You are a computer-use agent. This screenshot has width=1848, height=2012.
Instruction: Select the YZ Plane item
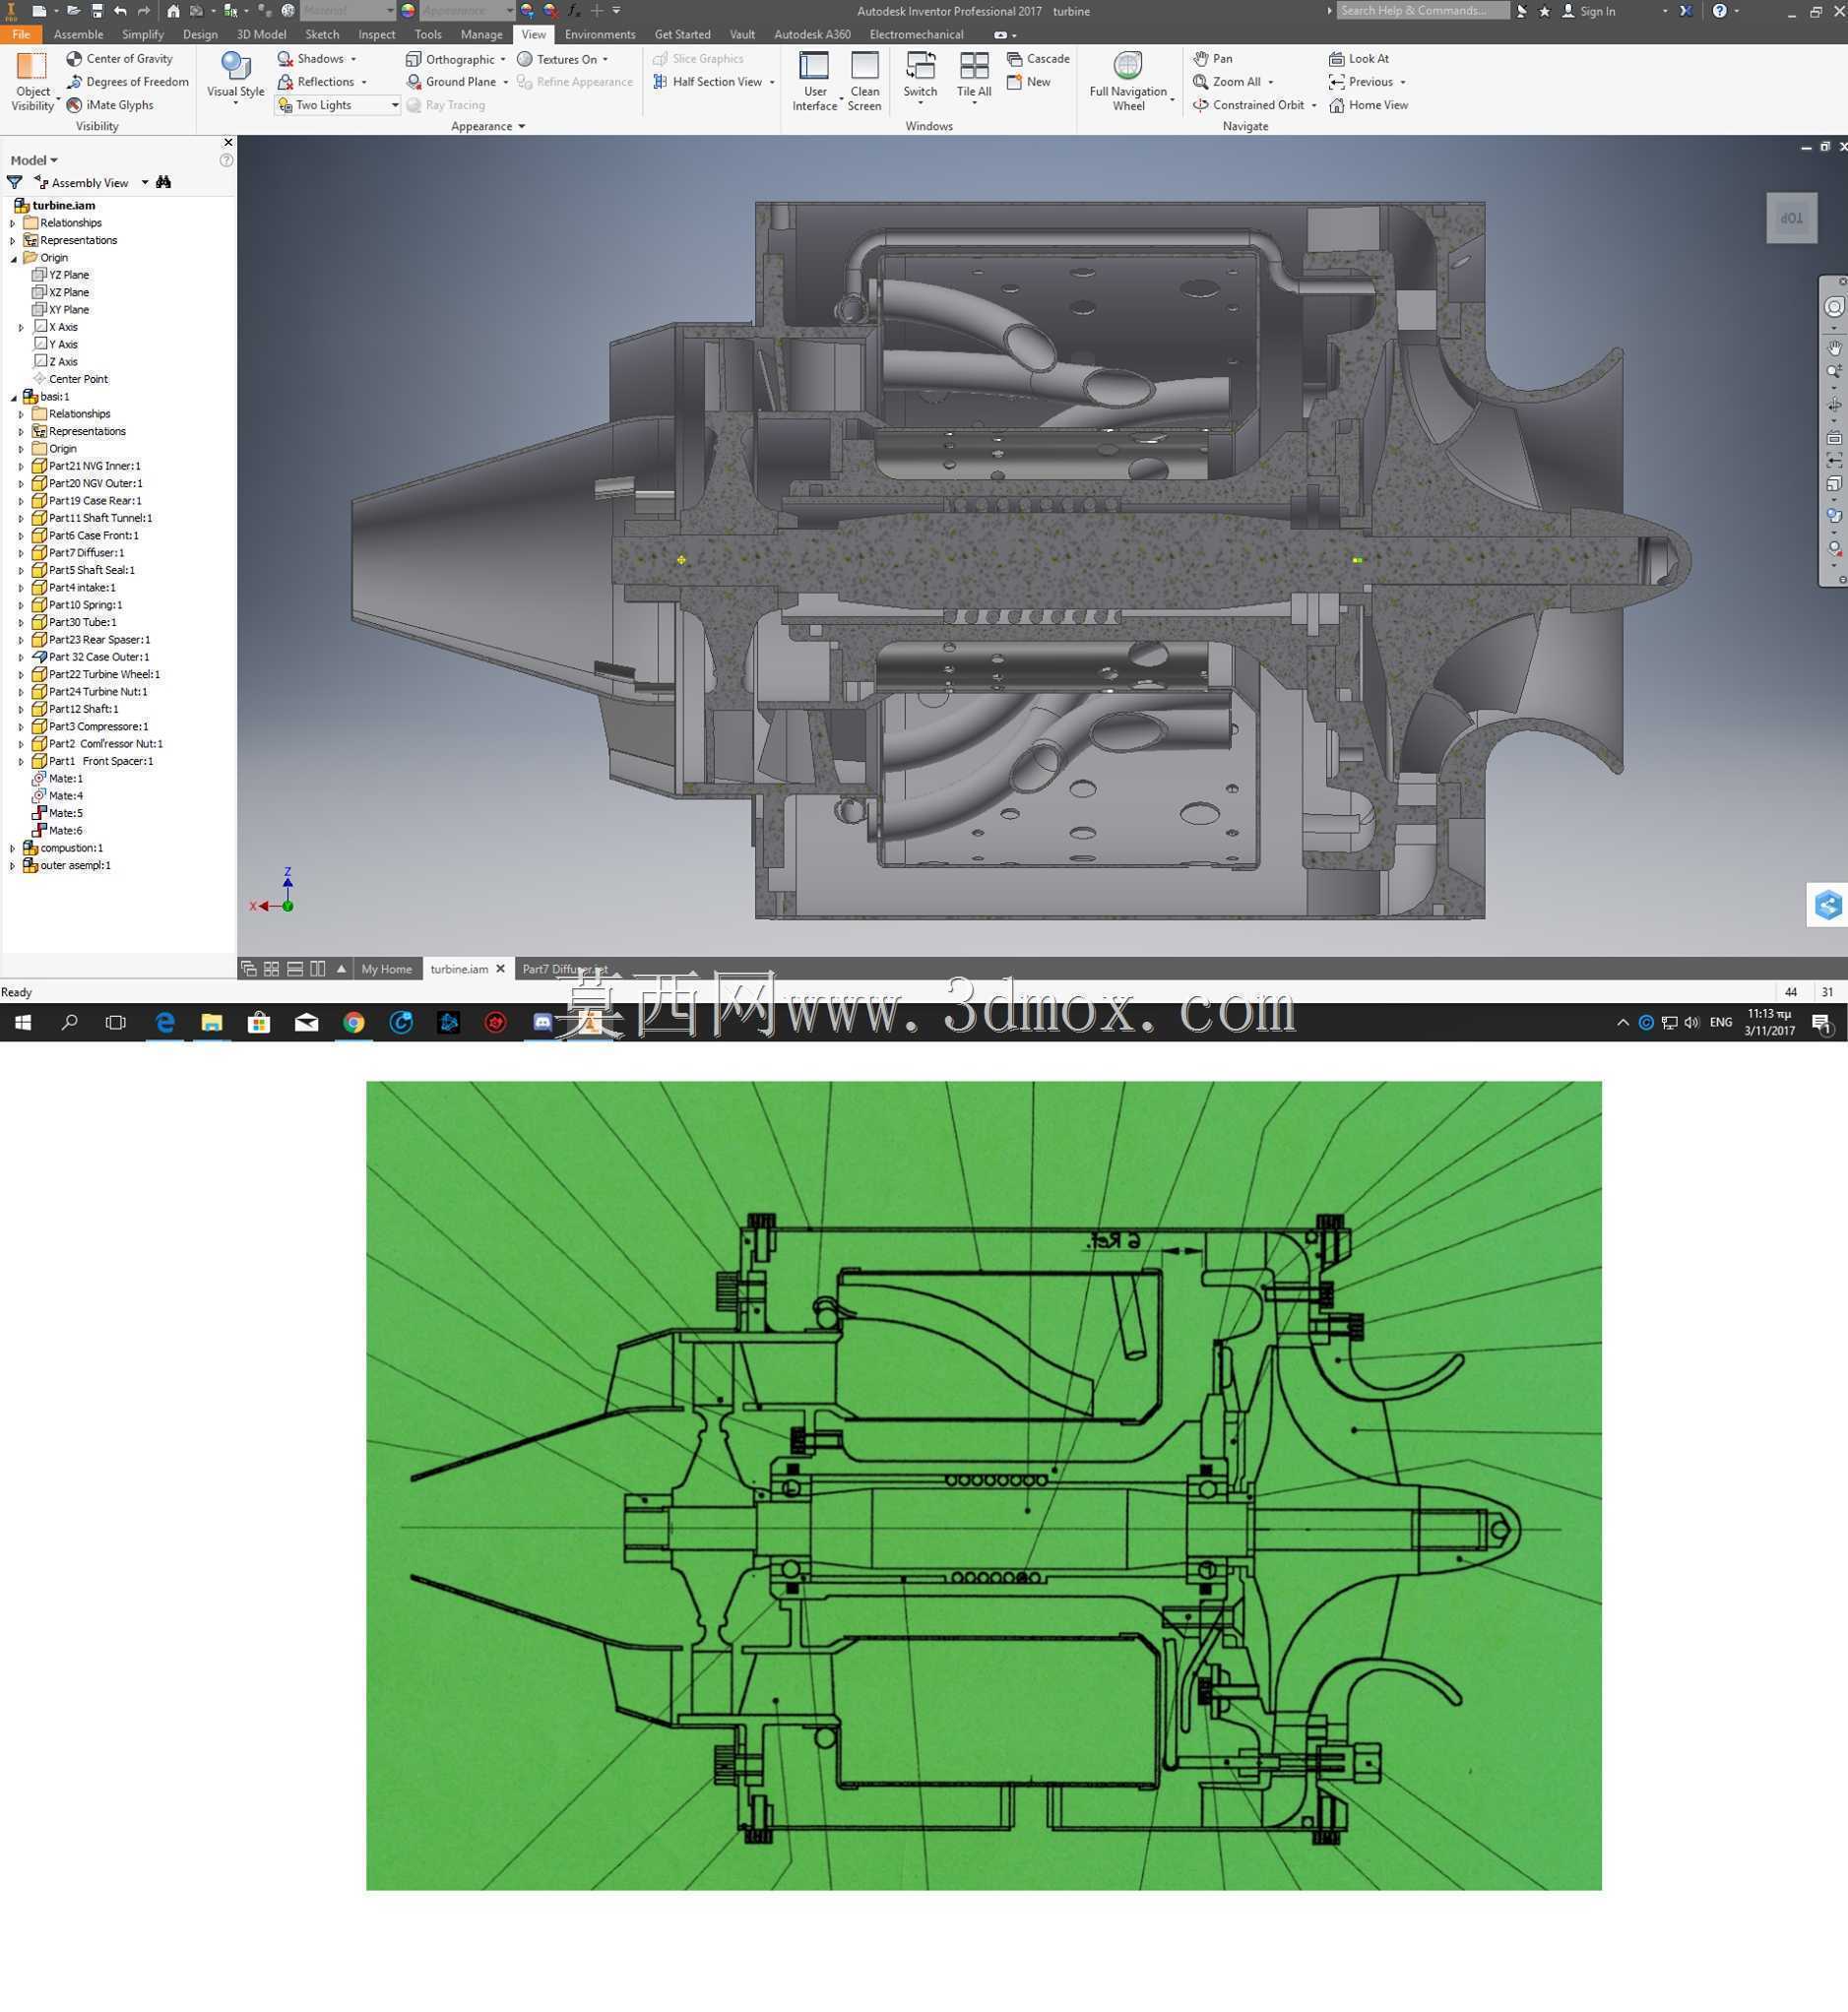click(x=61, y=275)
